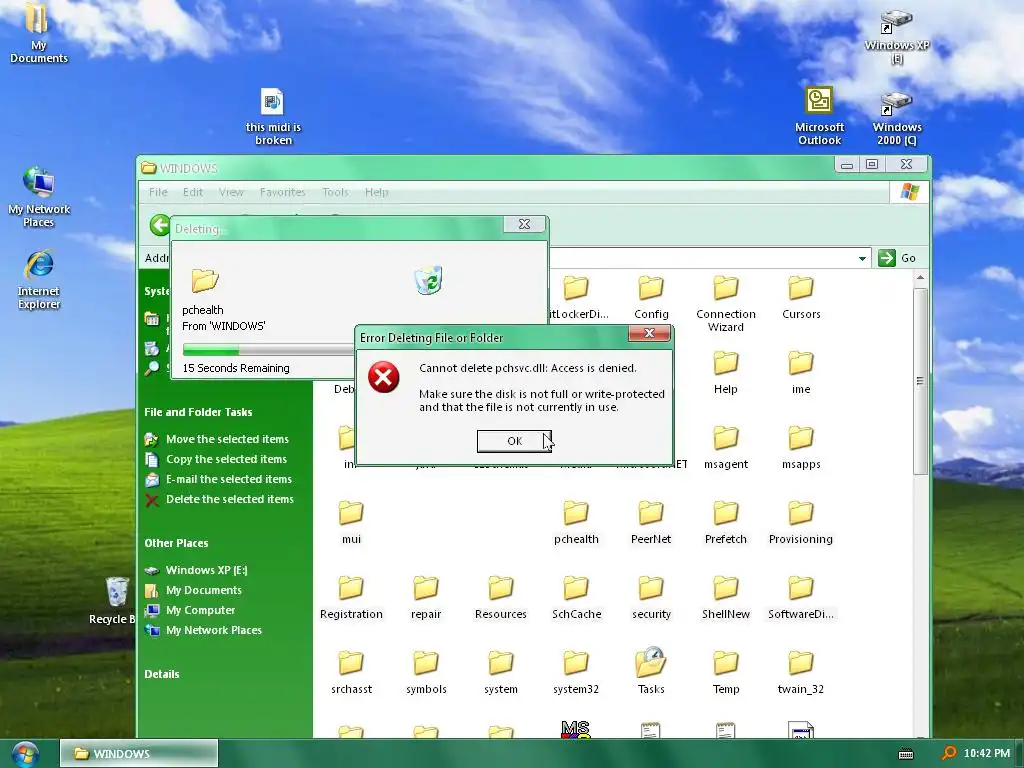Image resolution: width=1024 pixels, height=768 pixels.
Task: Click the green Back arrow button
Action: click(x=159, y=225)
